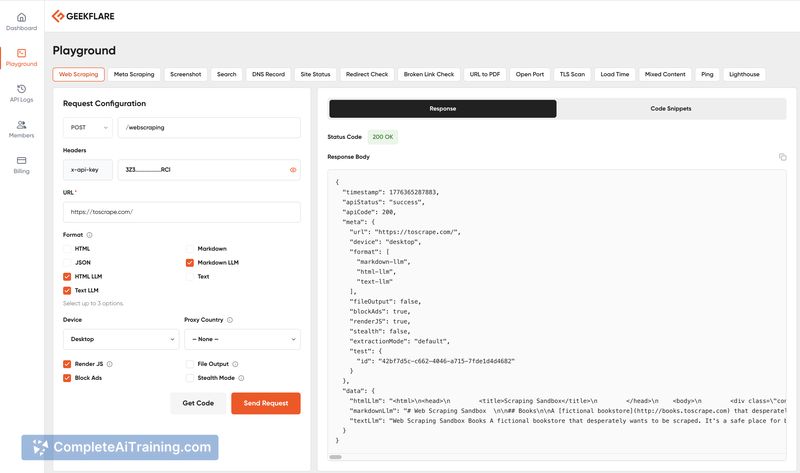Viewport: 800px width, 473px height.
Task: Click the "apiStatus": "success" line
Action: click(384, 202)
